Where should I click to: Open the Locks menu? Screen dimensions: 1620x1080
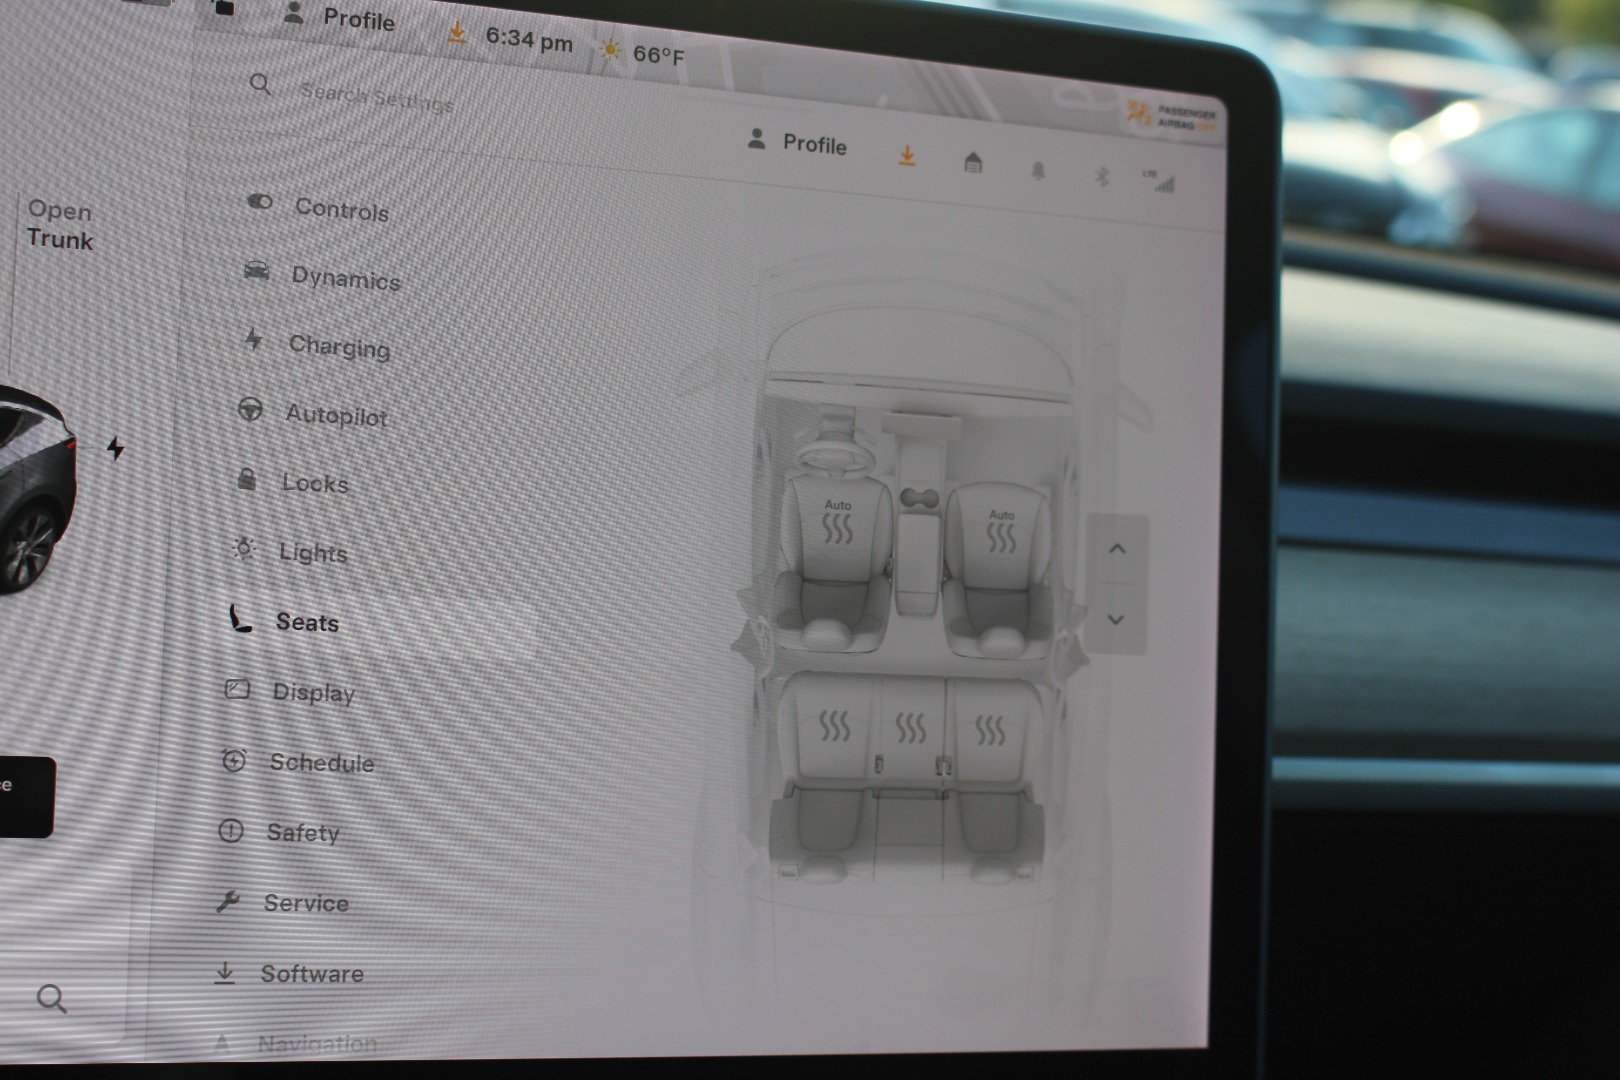314,484
